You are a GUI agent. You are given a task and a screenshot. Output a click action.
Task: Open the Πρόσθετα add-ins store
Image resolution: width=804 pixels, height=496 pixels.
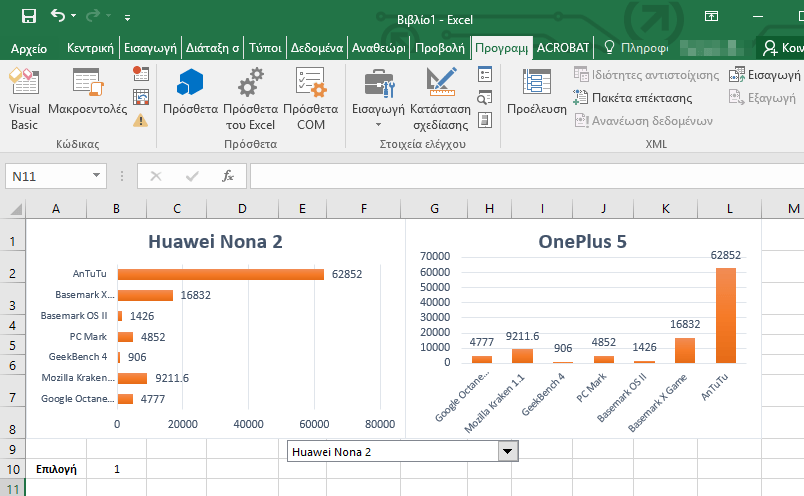(x=190, y=91)
